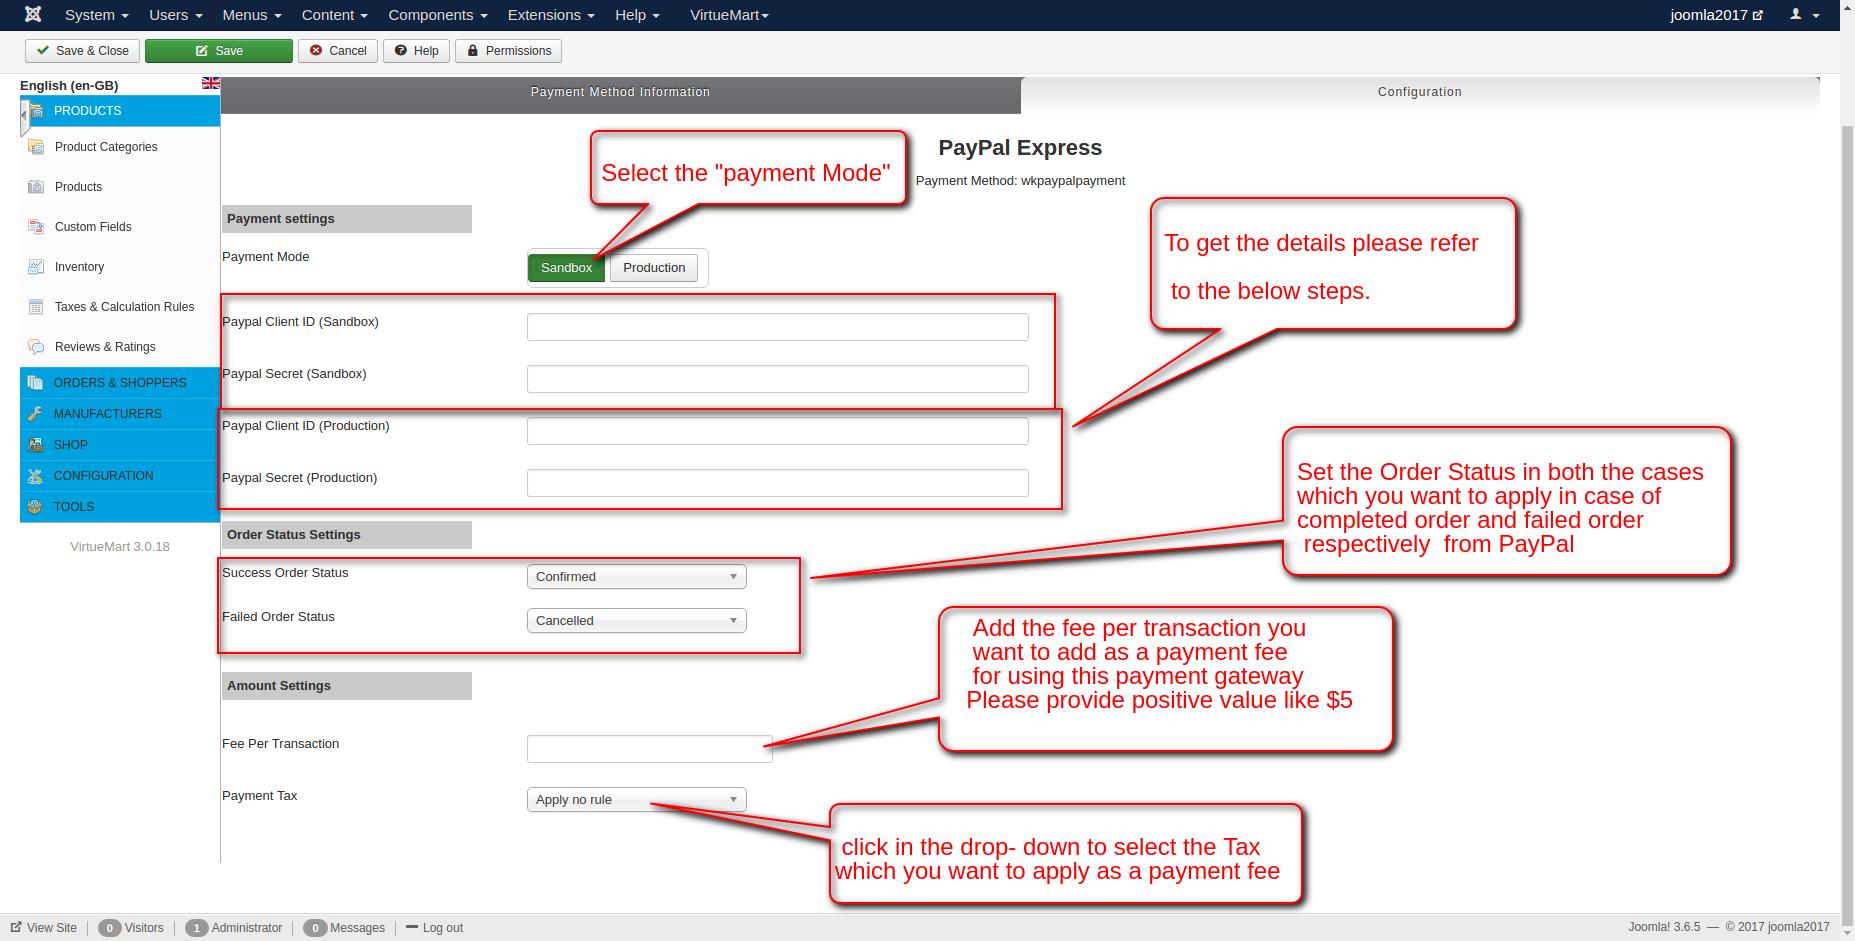
Task: Click the Products camera icon
Action: click(36, 187)
